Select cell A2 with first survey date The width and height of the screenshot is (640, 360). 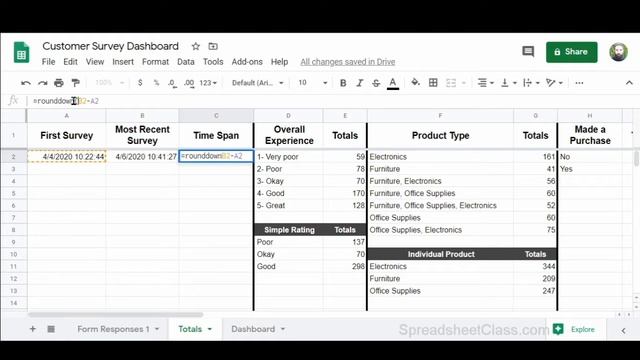pyautogui.click(x=67, y=157)
